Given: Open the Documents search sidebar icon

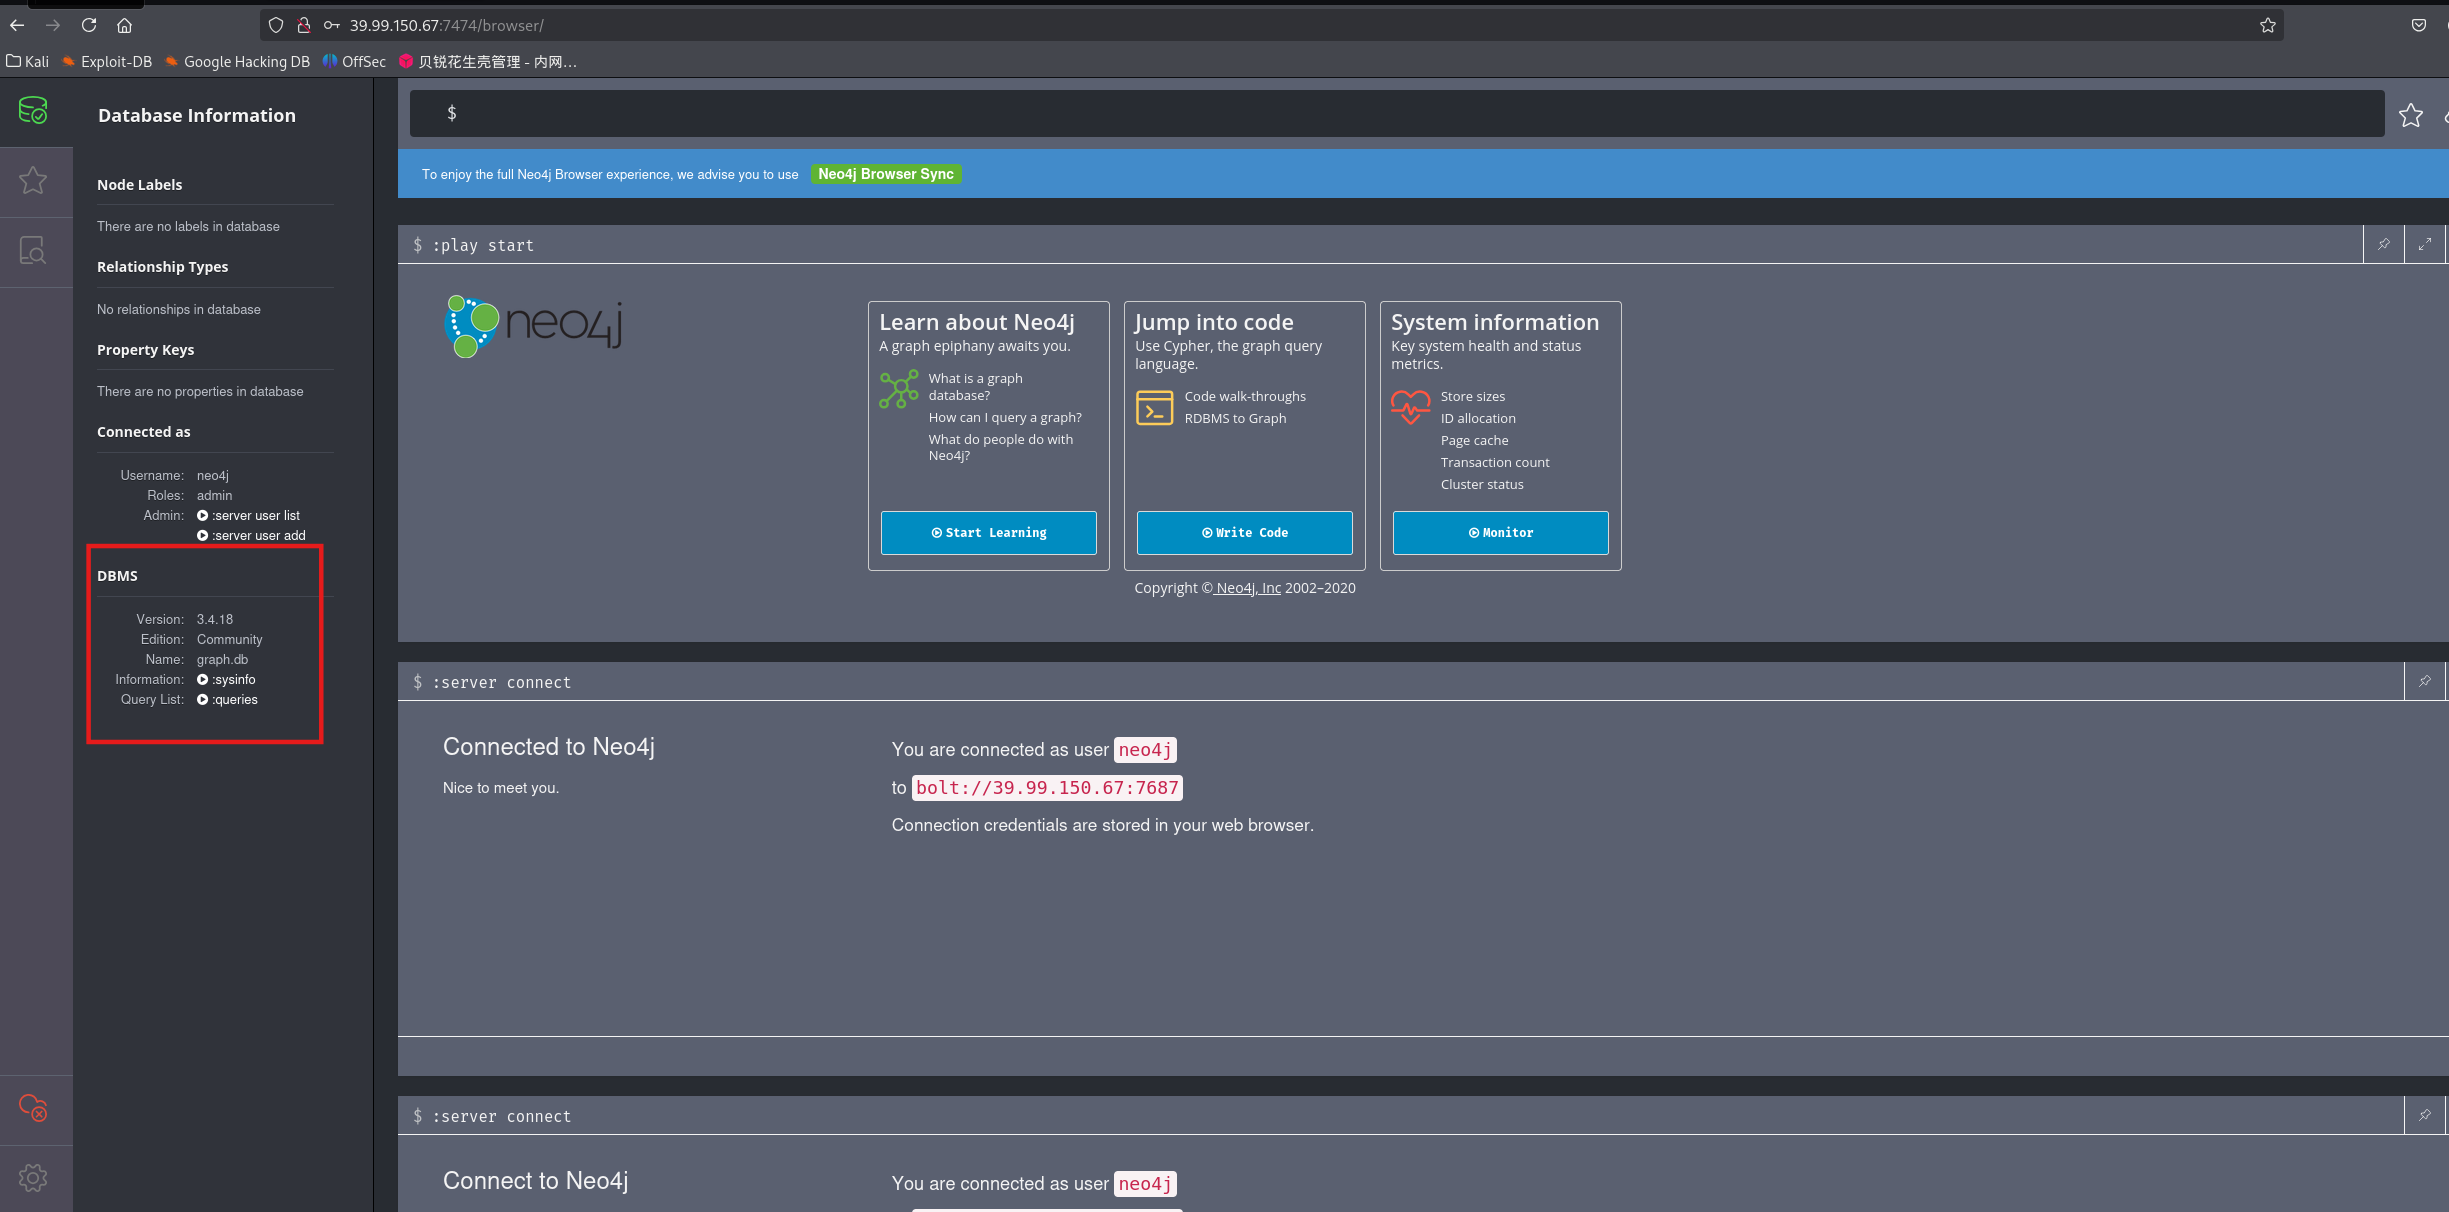Looking at the screenshot, I should (x=33, y=251).
